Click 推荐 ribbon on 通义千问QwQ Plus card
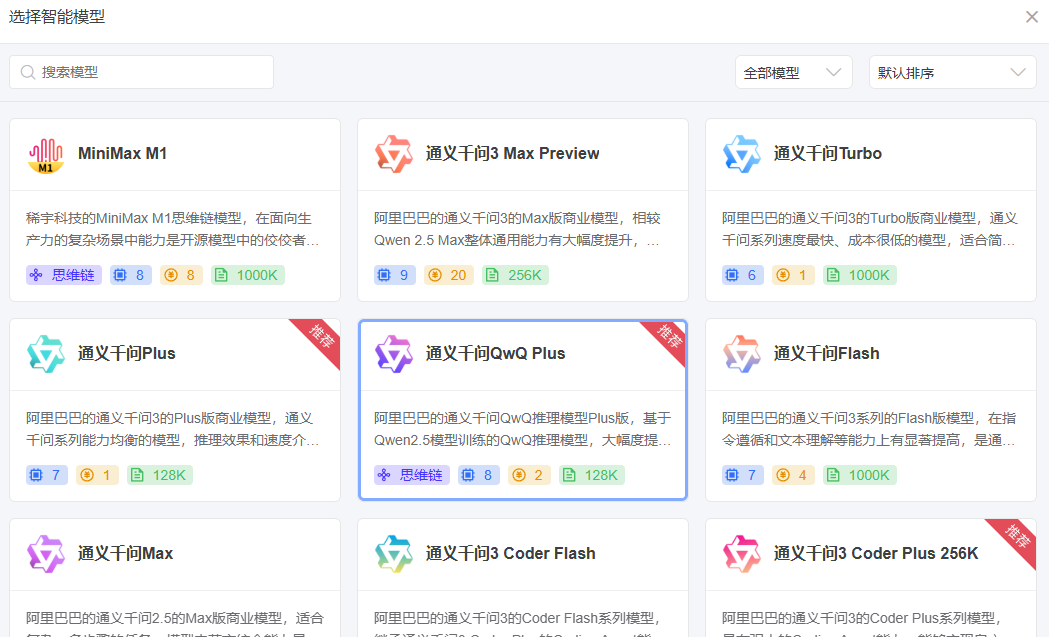The image size is (1049, 637). 668,338
